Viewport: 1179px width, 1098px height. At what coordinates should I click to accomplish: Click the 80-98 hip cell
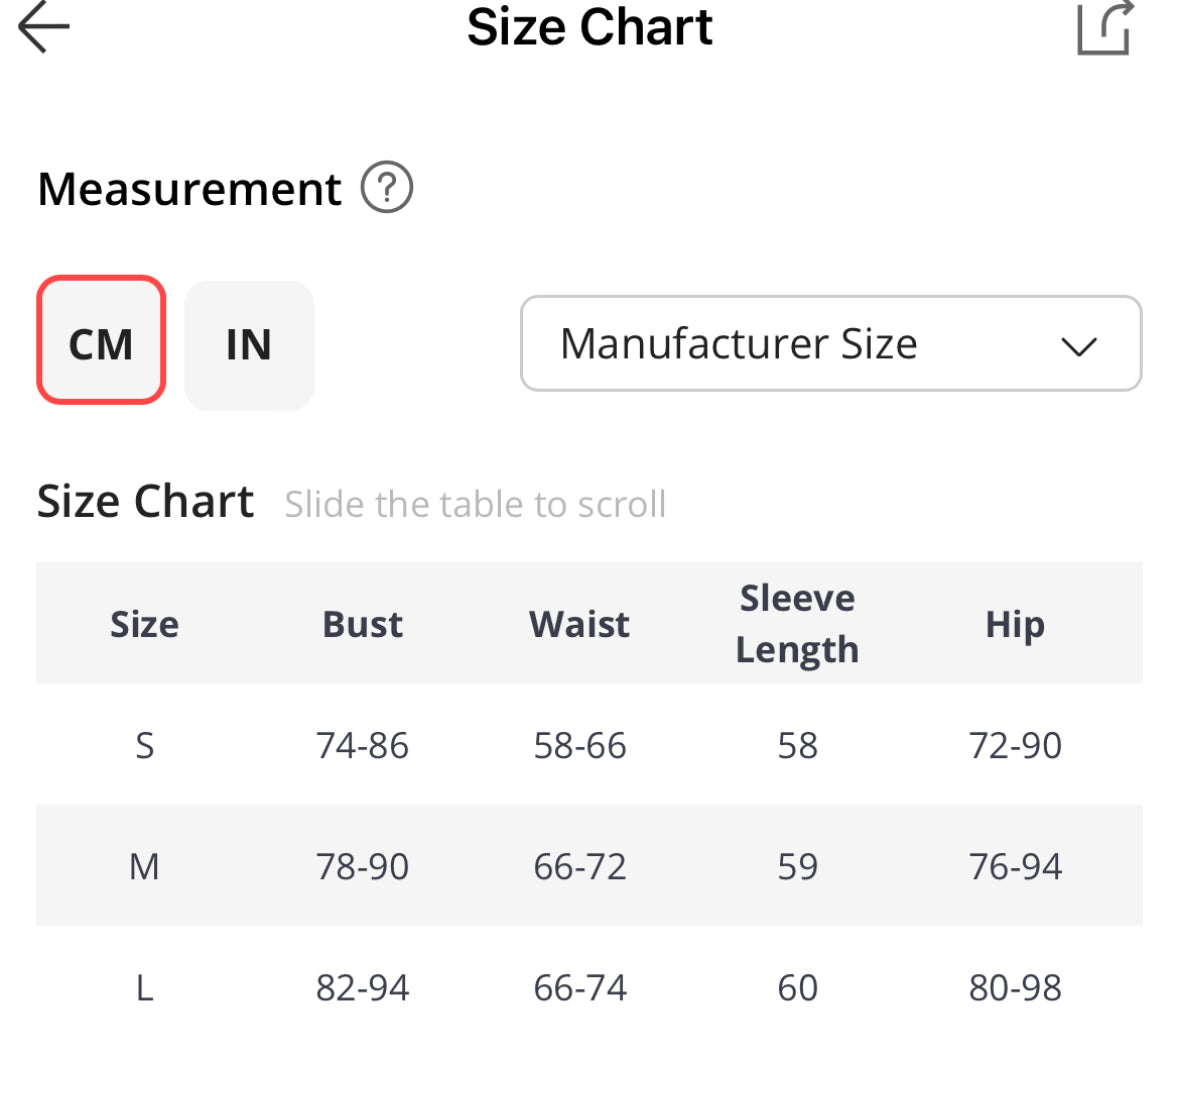point(1014,988)
